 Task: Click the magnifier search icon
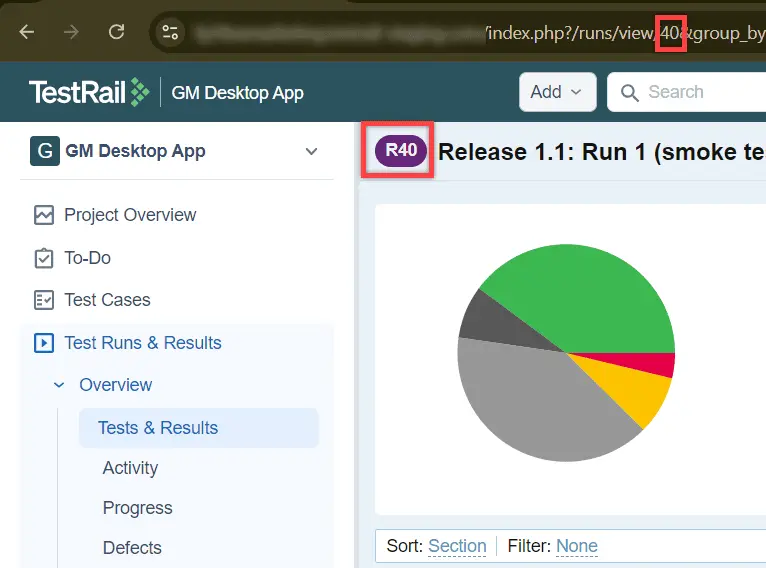pyautogui.click(x=629, y=92)
